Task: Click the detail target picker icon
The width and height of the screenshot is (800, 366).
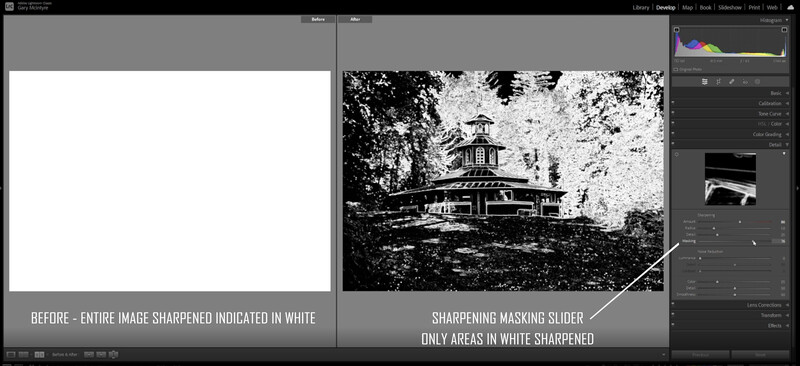Action: [x=677, y=155]
